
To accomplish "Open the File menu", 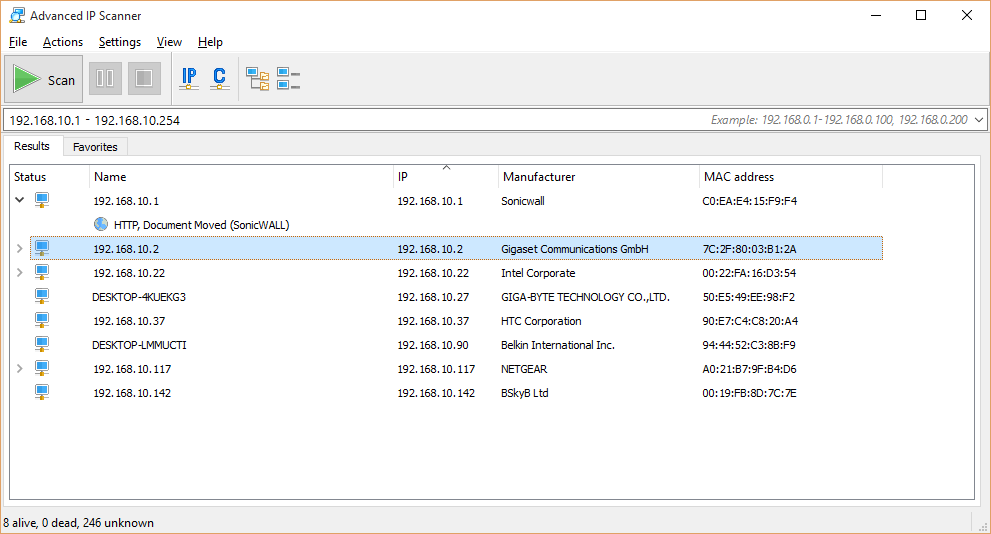I will [x=18, y=42].
